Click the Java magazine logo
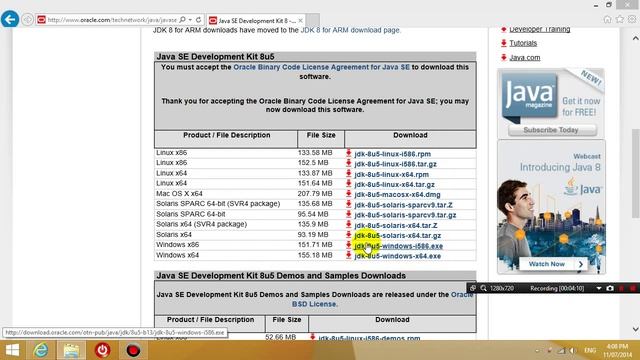The image size is (640, 360). tap(529, 96)
